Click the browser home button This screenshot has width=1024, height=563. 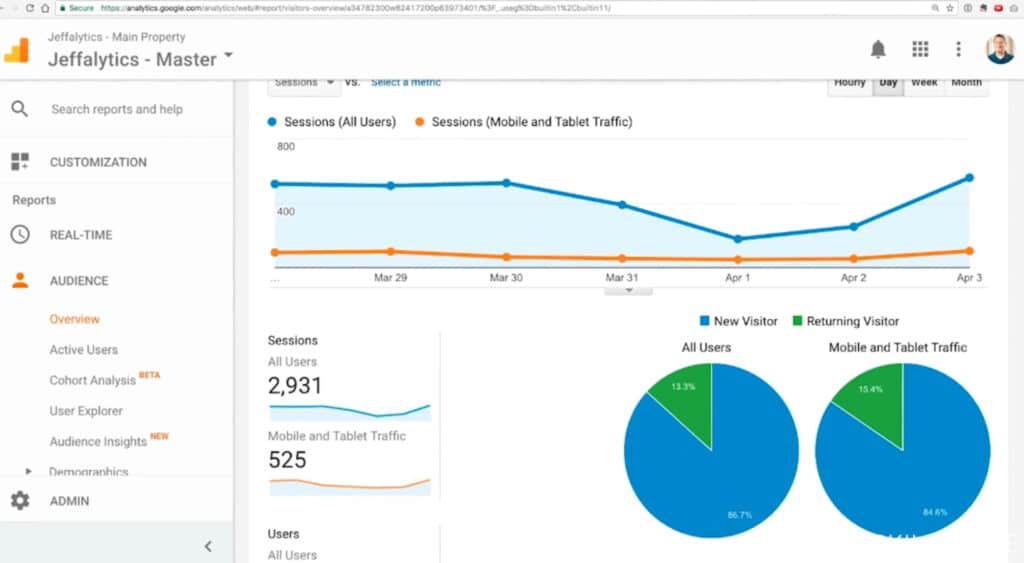[x=45, y=8]
